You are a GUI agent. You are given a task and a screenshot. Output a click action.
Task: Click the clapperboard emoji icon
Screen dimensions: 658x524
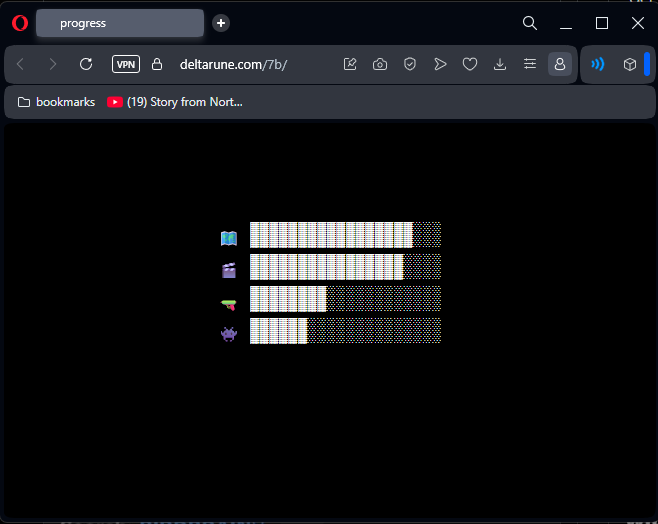(229, 270)
